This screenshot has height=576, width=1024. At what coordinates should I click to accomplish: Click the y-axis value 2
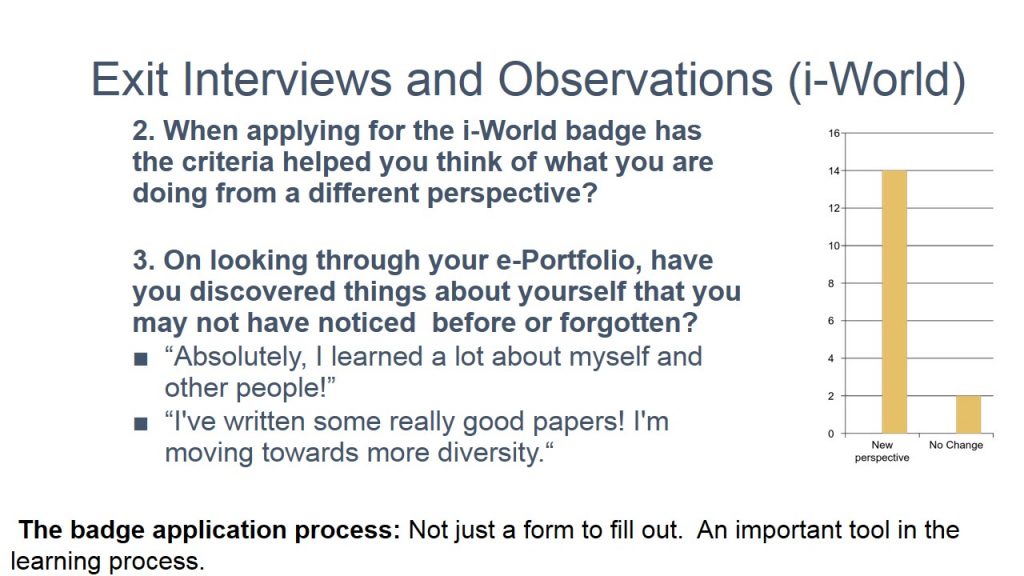pos(831,396)
